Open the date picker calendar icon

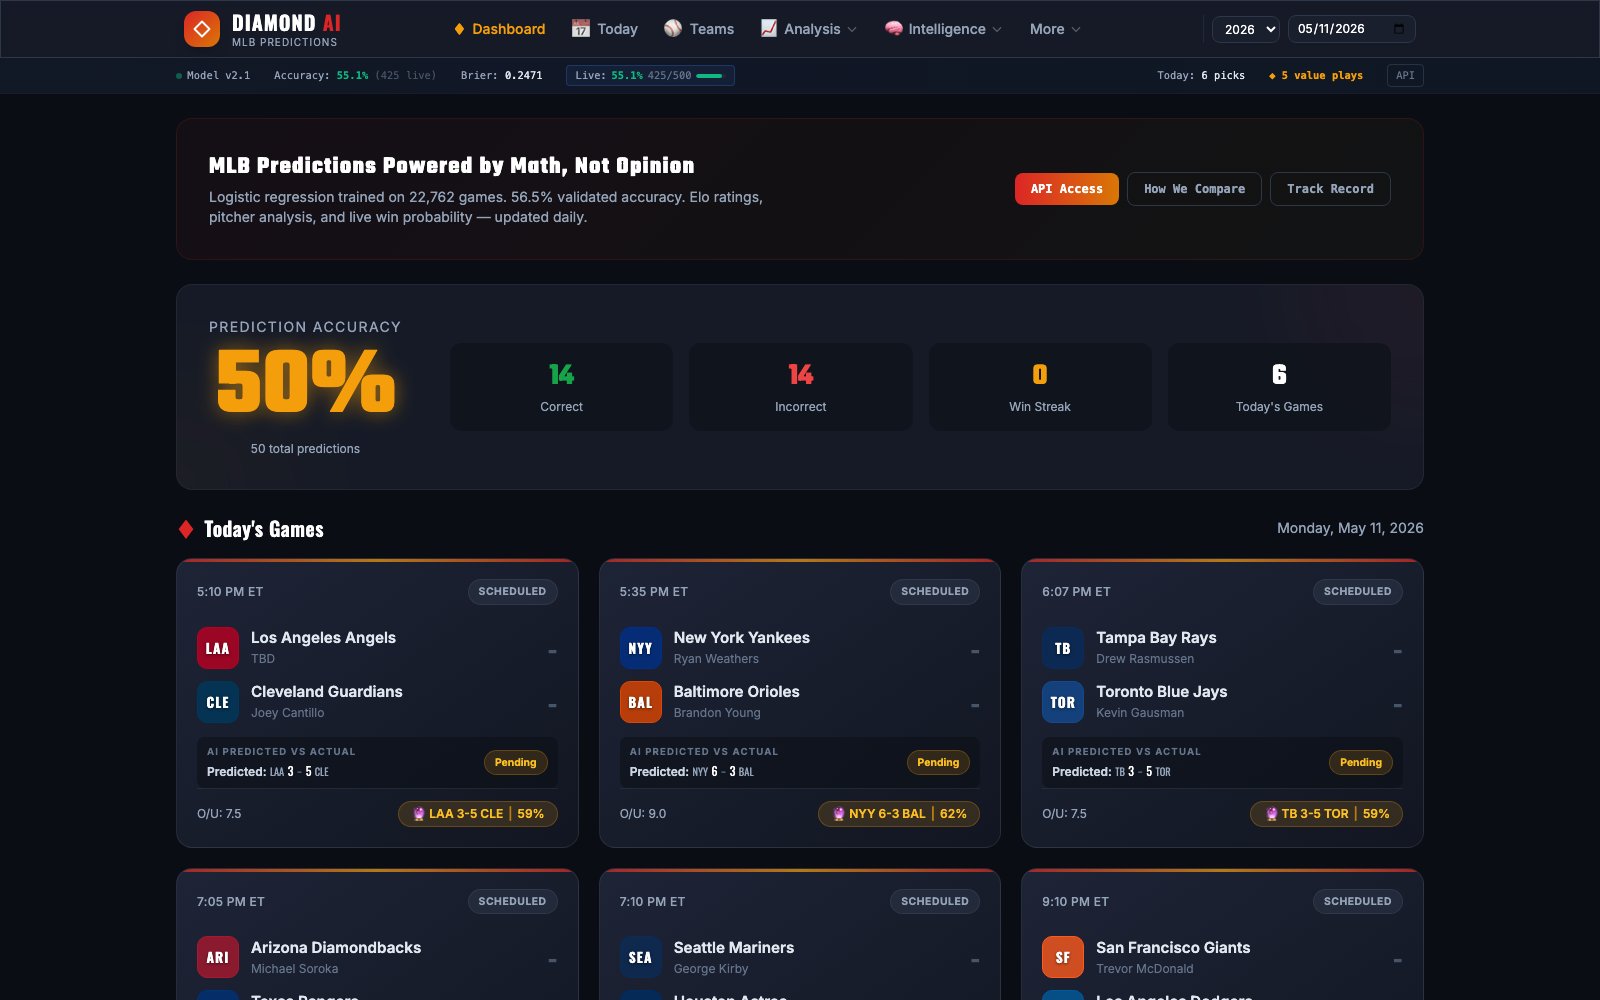point(1399,29)
